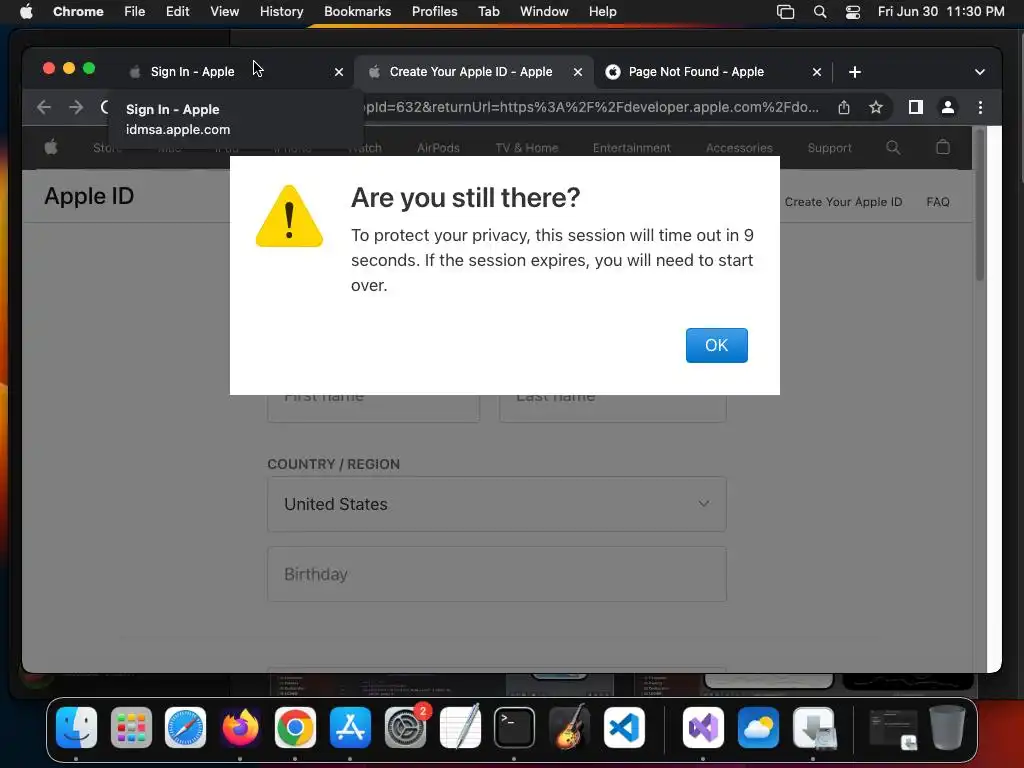The image size is (1024, 768).
Task: Click the date and time in menu bar
Action: pyautogui.click(x=940, y=11)
